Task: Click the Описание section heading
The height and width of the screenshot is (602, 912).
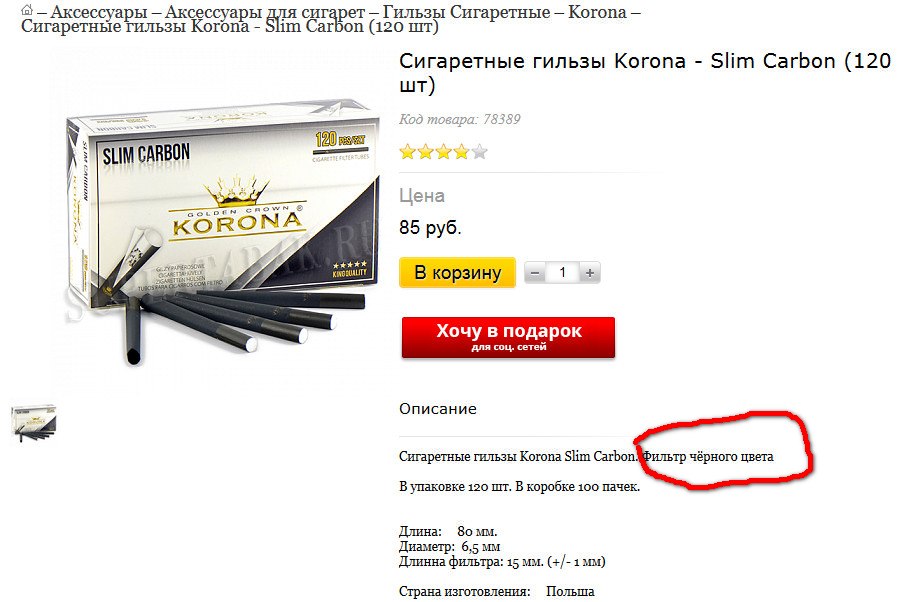Action: pos(437,409)
